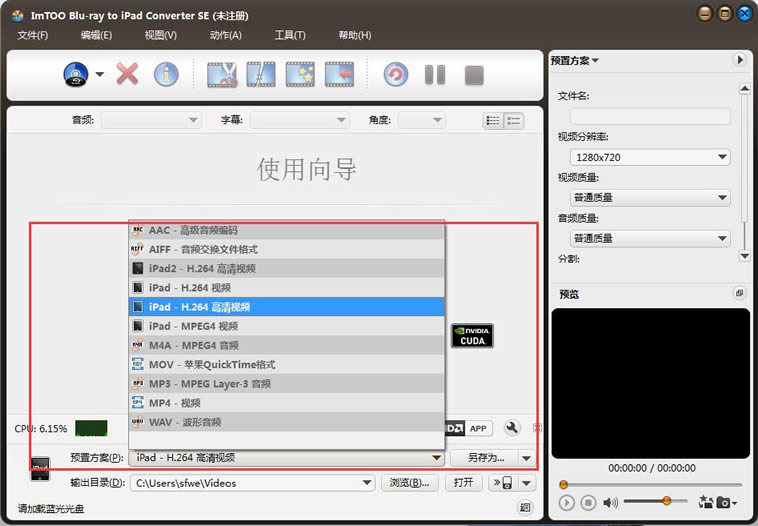Open the 字幕 dropdown

(300, 120)
